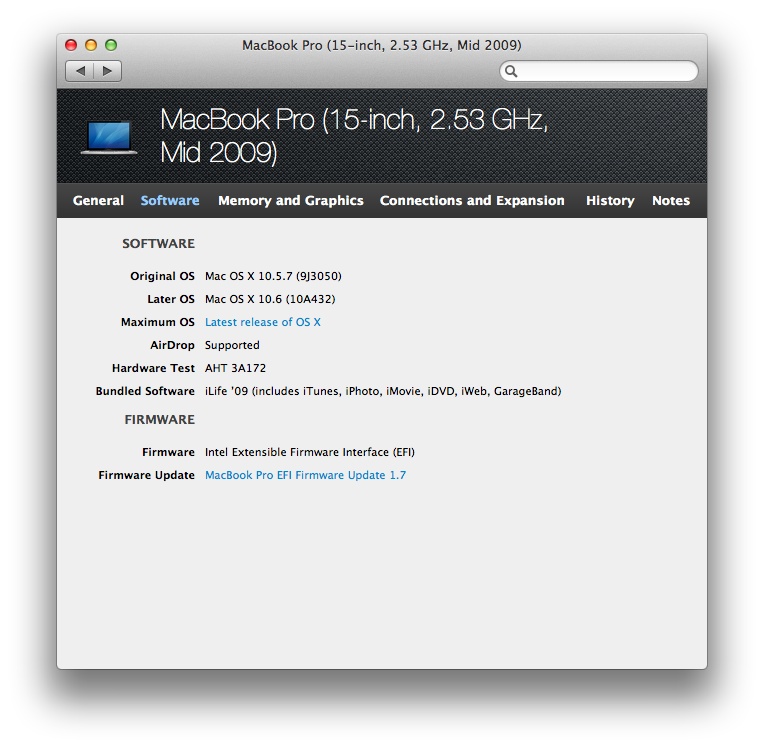Go back with the left arrow button

click(80, 71)
